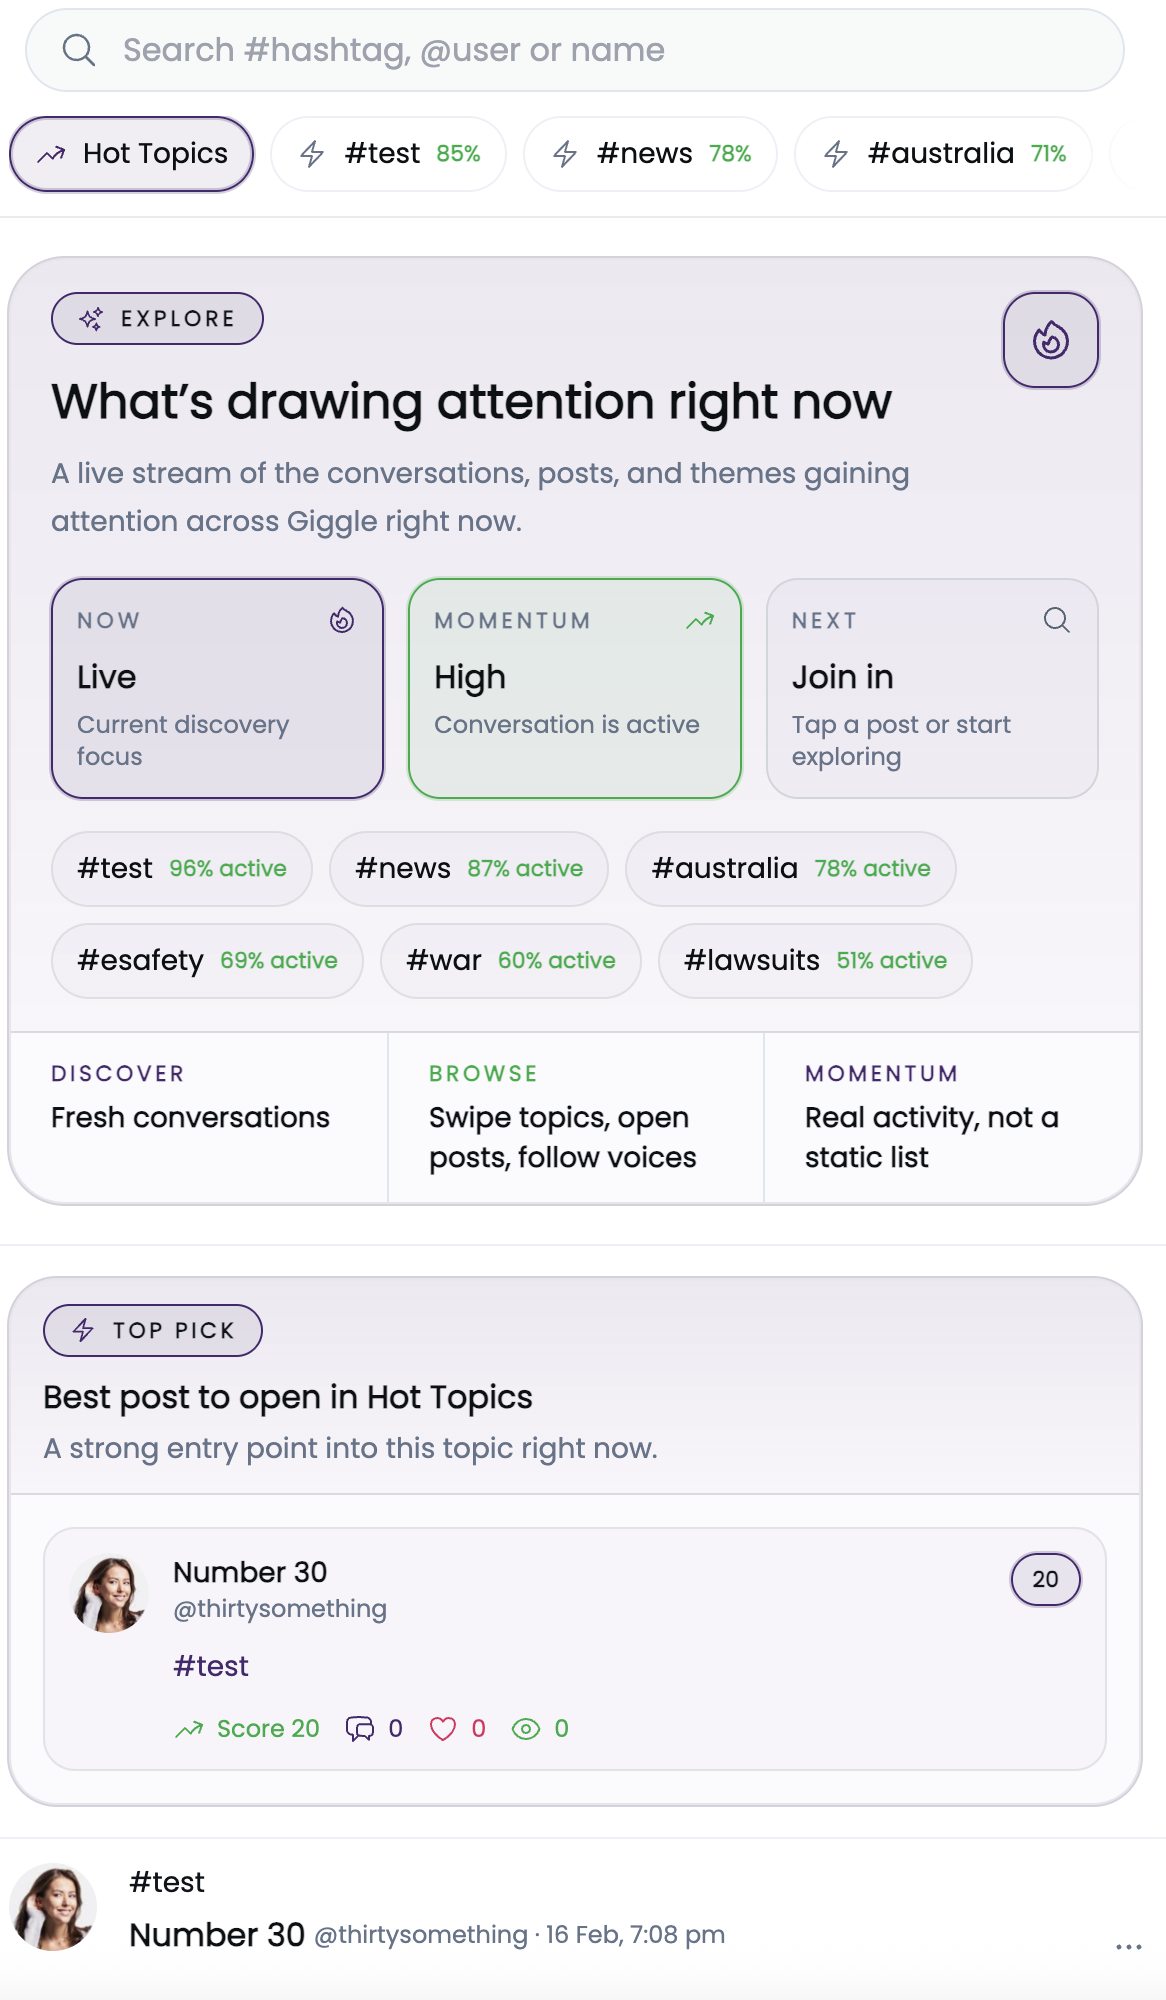Open comments via the speech bubble icon

[x=361, y=1728]
